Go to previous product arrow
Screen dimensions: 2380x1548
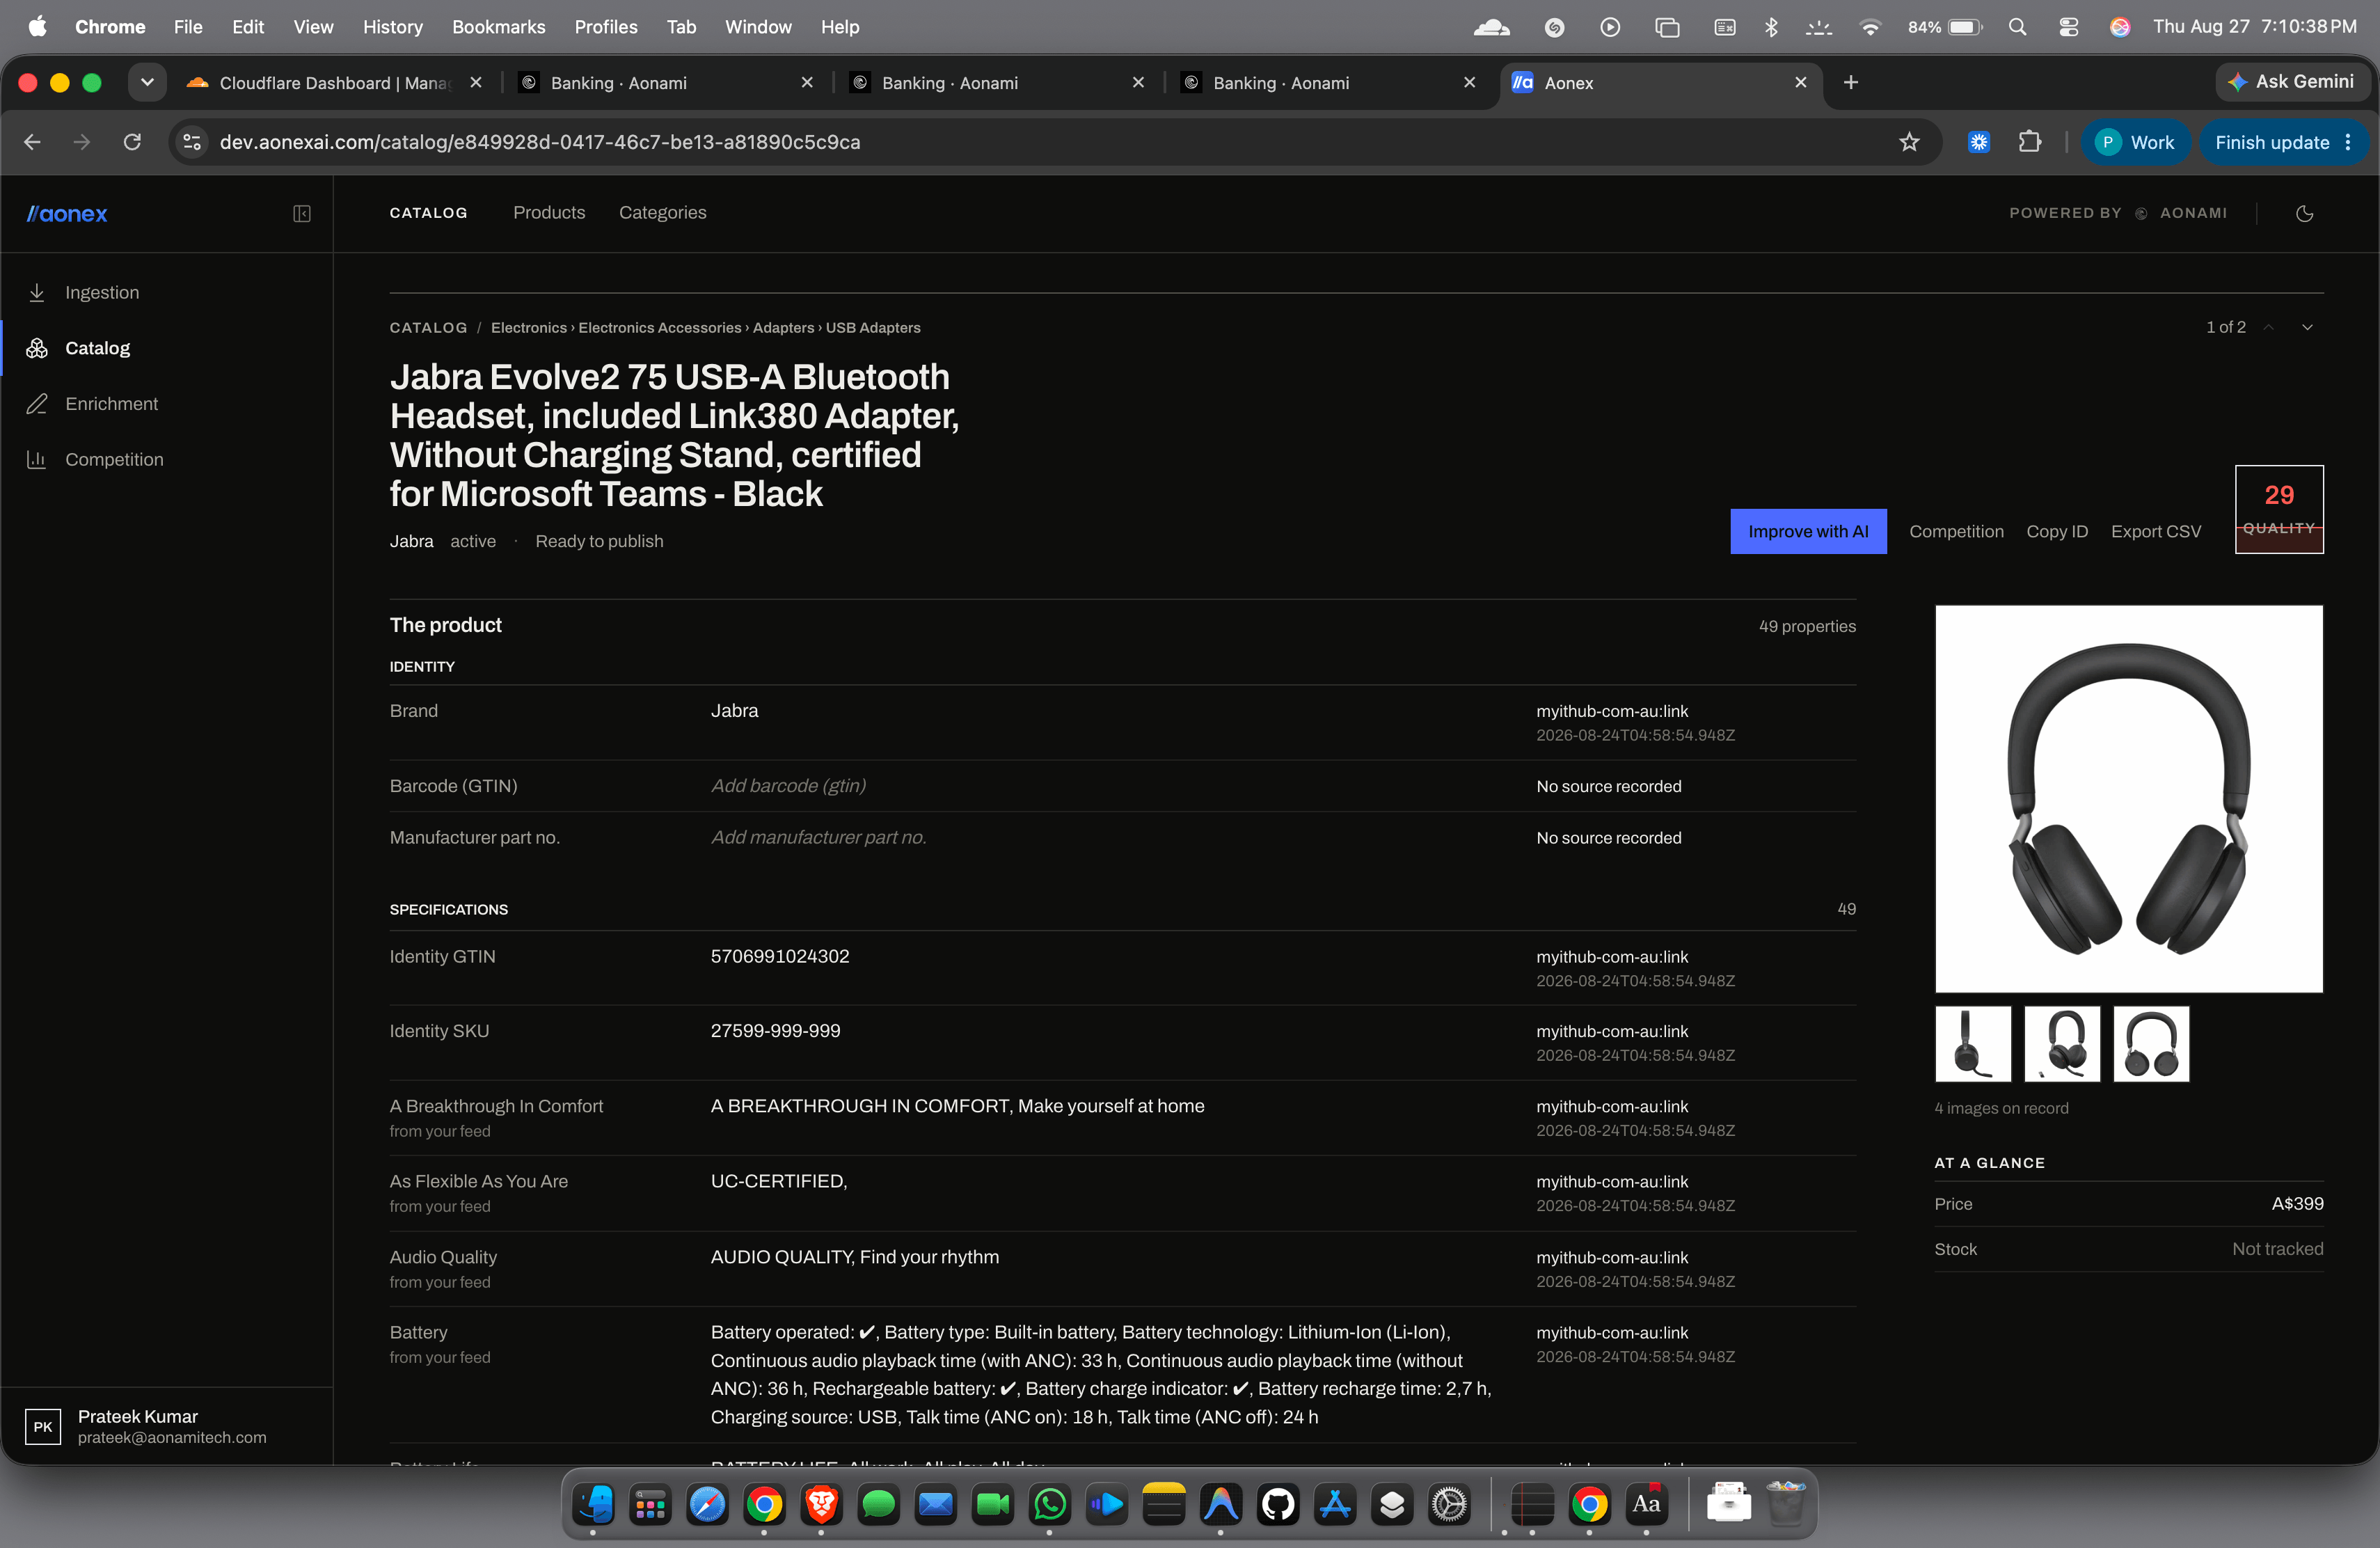click(x=2269, y=327)
